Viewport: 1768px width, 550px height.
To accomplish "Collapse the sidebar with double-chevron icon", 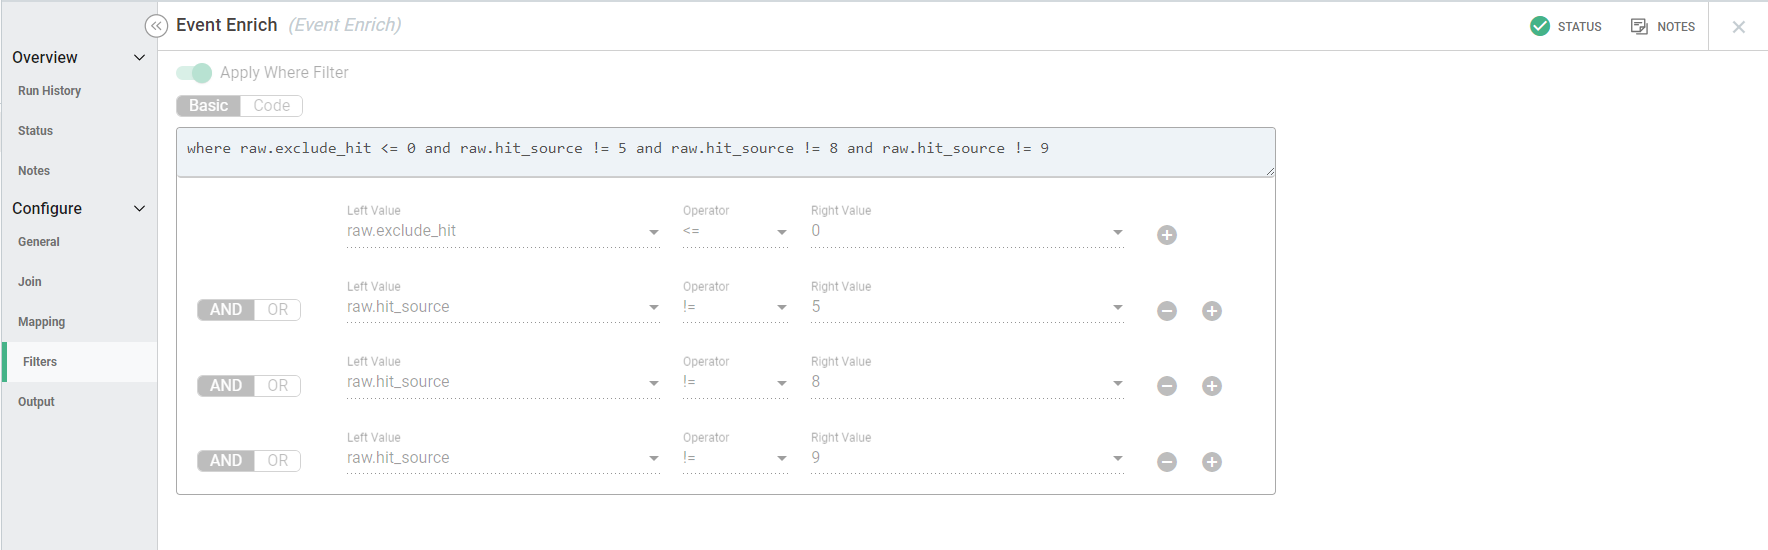I will click(156, 26).
